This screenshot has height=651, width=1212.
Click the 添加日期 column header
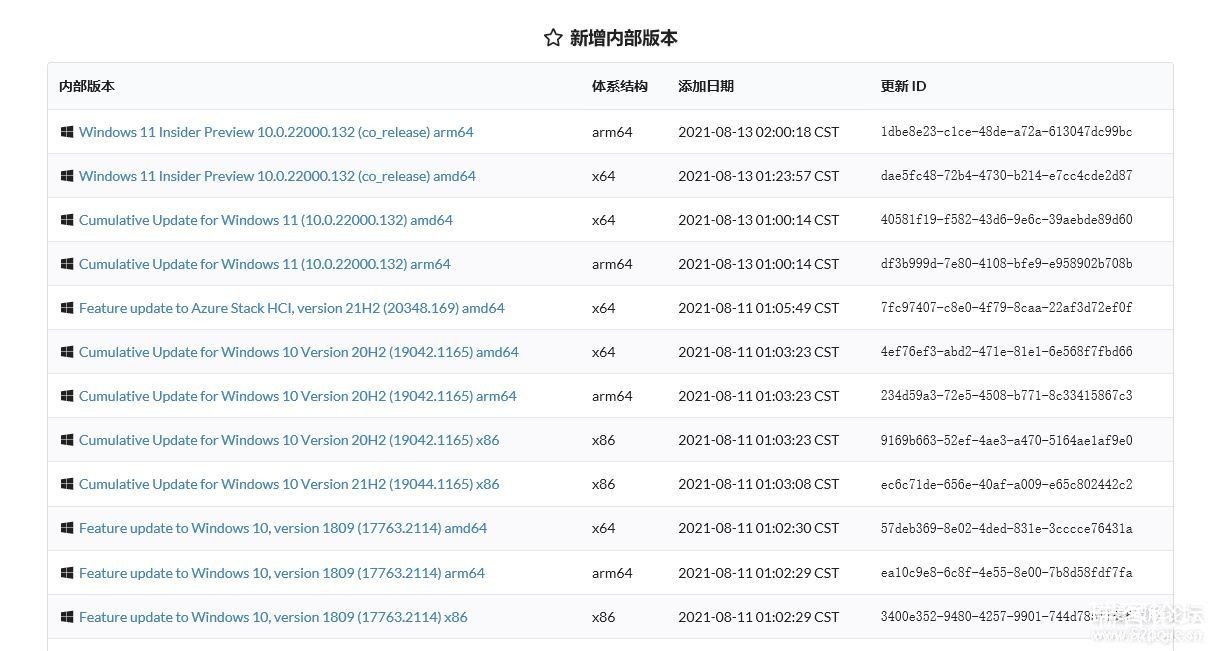pos(706,86)
